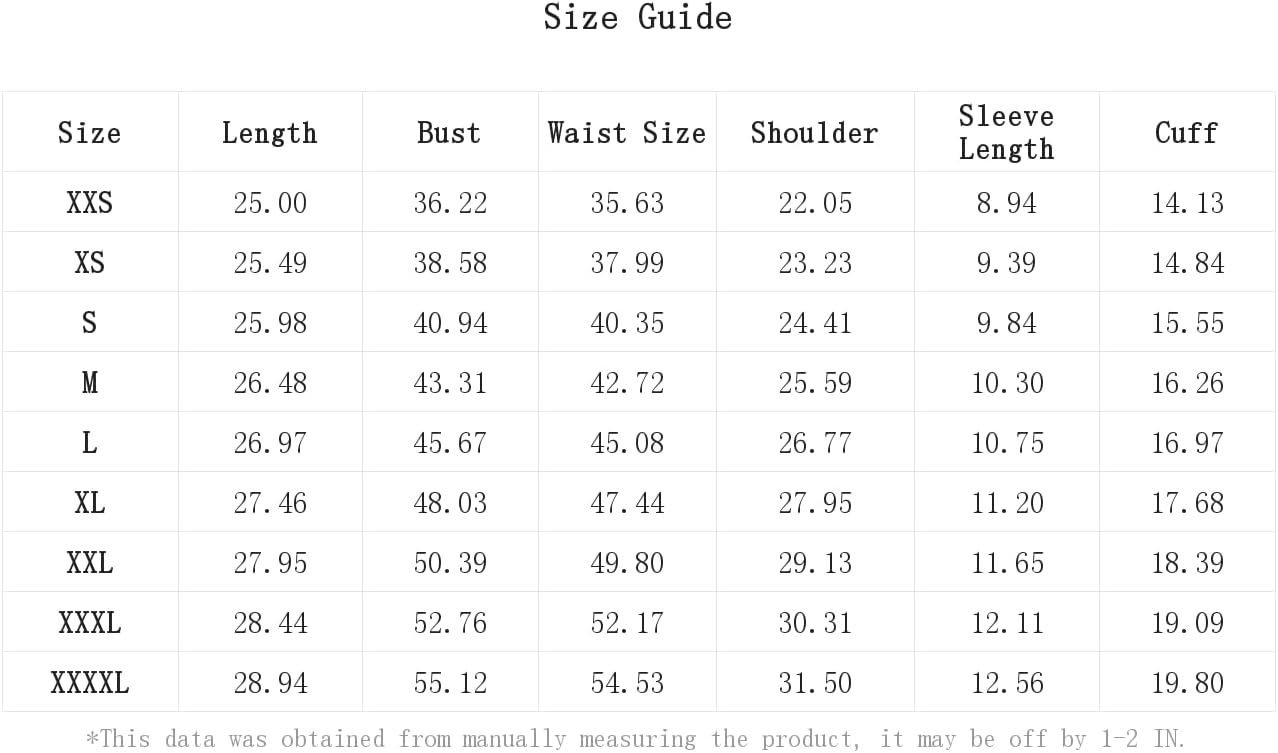
Task: Select shoulder value 27.95 for XL
Action: (x=815, y=503)
